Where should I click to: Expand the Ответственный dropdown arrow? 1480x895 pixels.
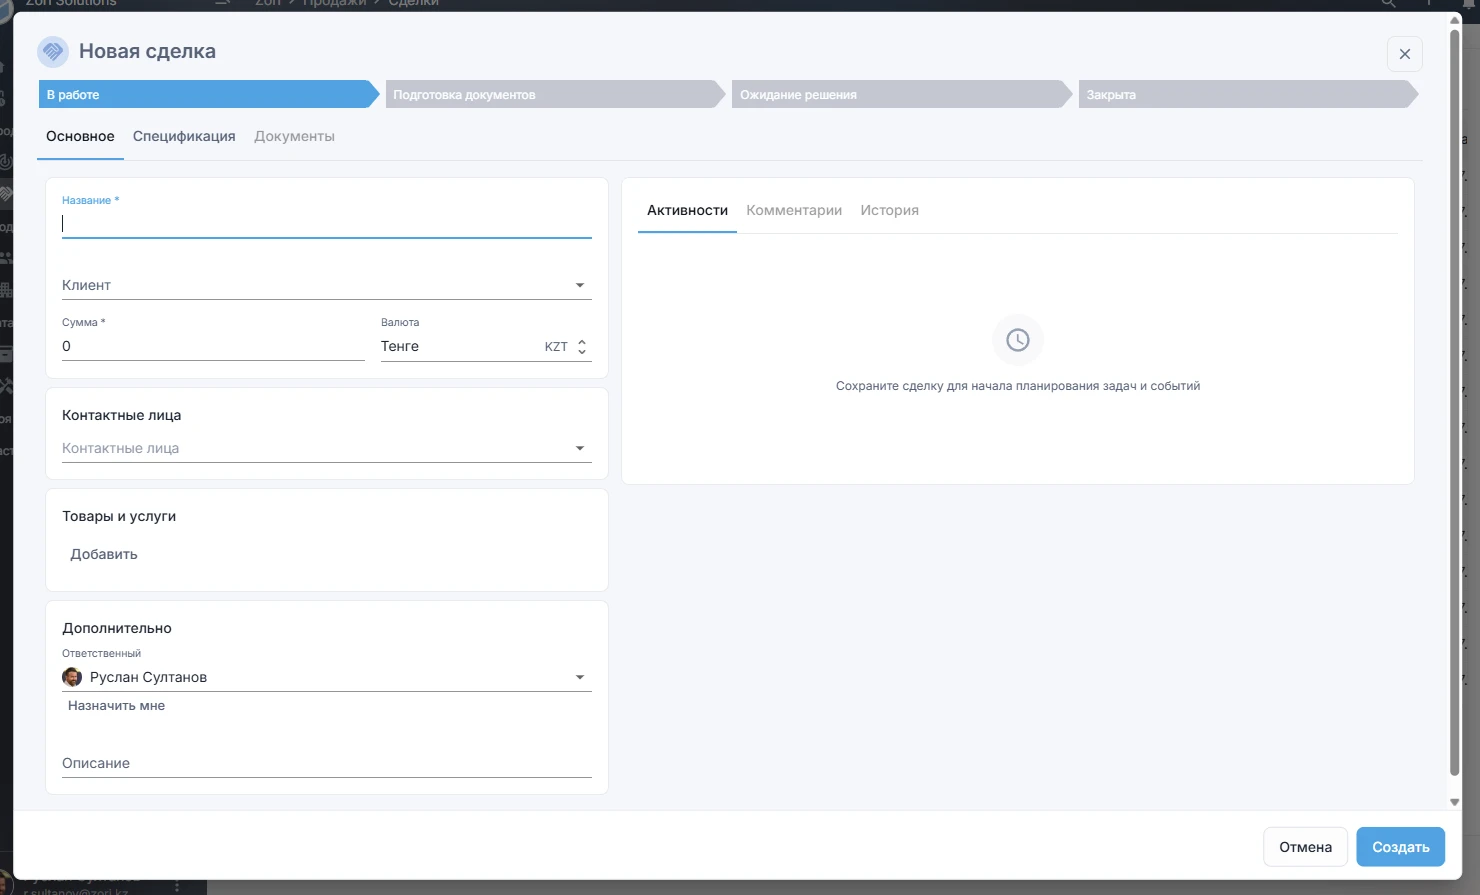tap(579, 678)
